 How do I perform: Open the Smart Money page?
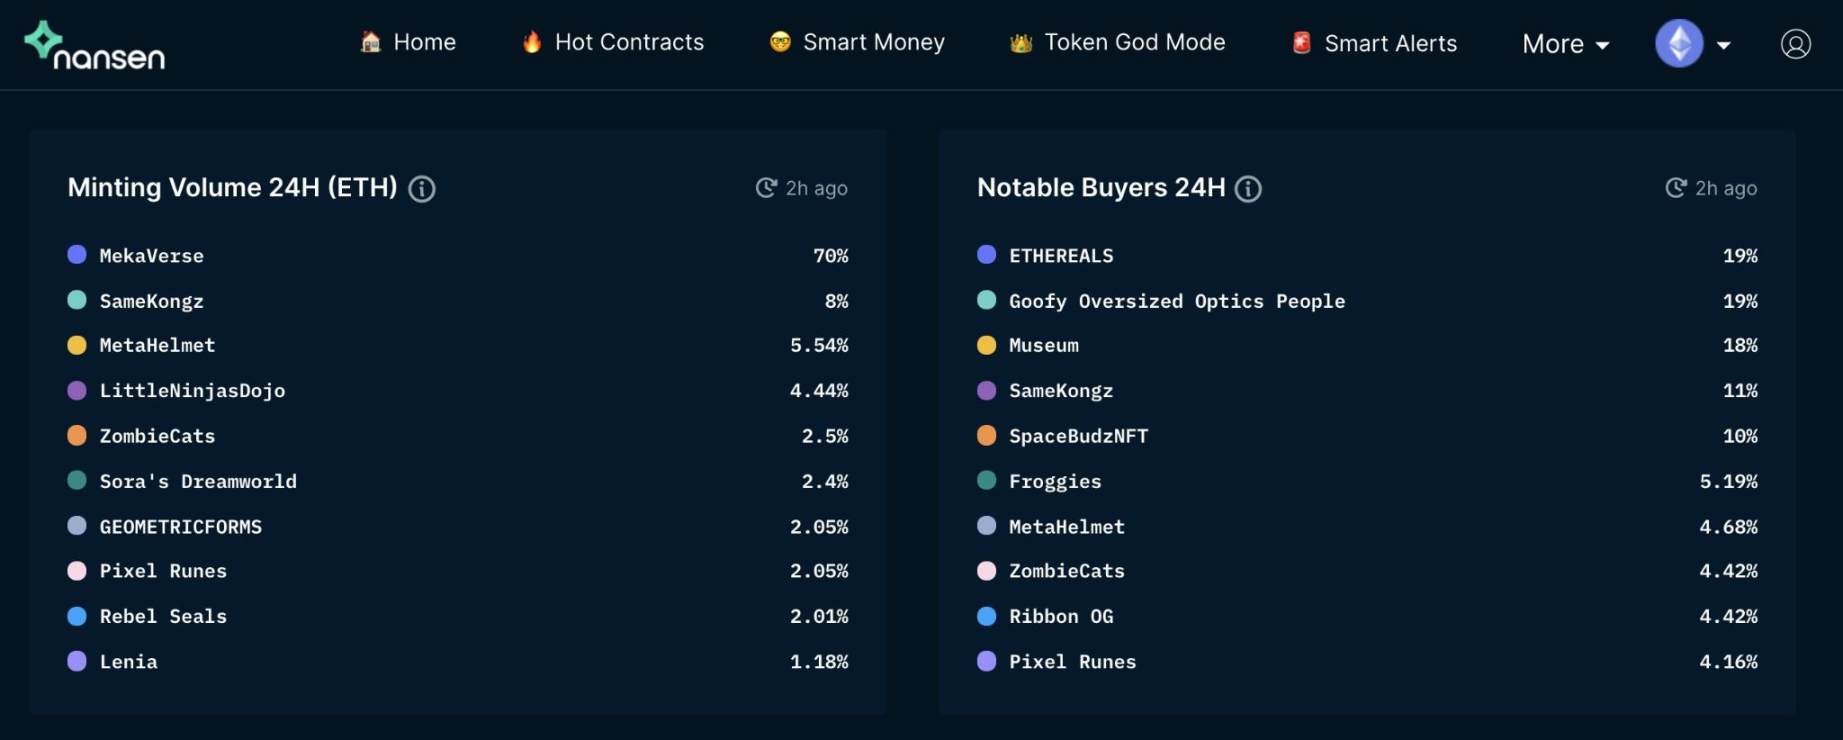click(x=857, y=42)
